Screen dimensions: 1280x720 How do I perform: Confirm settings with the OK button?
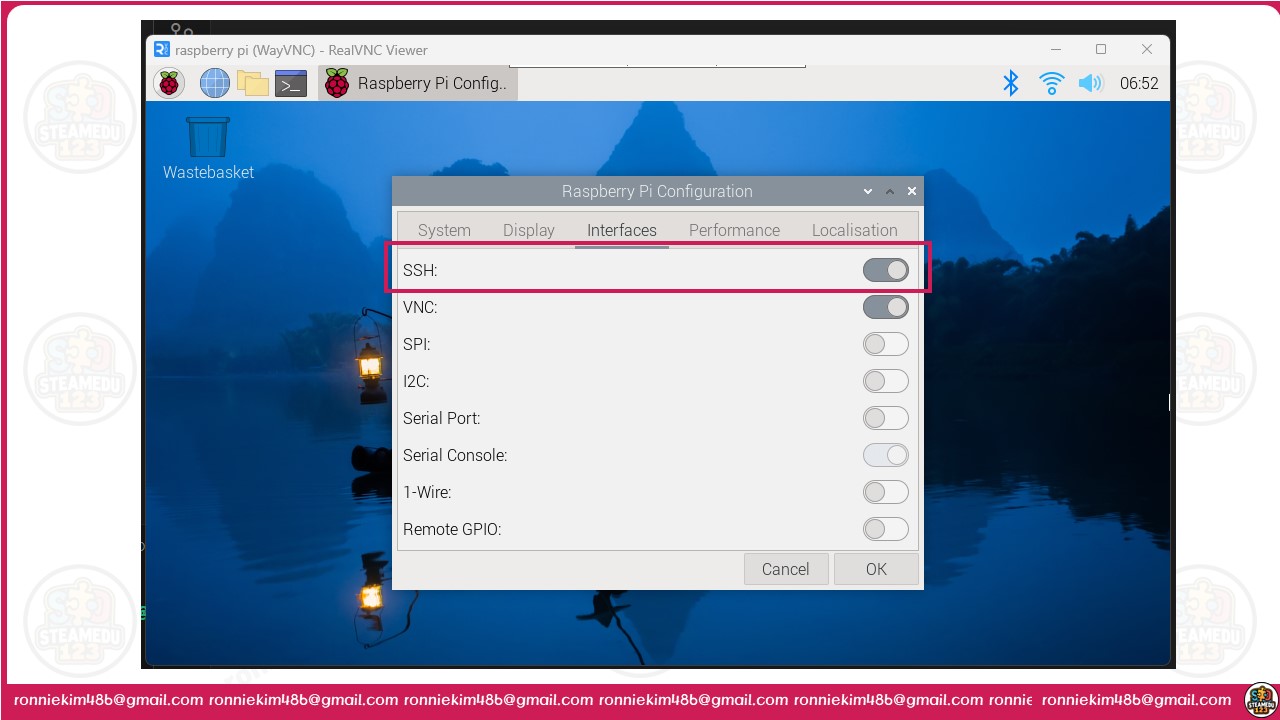pos(876,569)
